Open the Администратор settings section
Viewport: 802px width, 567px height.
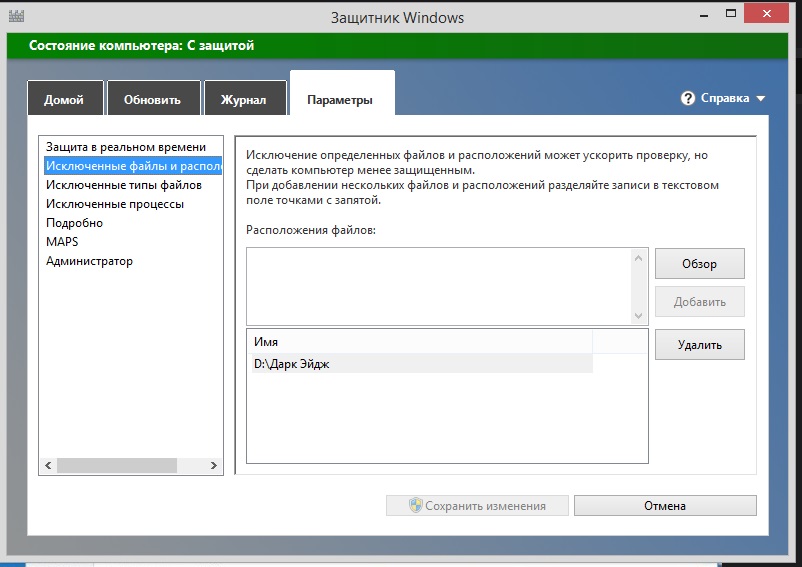coord(90,261)
